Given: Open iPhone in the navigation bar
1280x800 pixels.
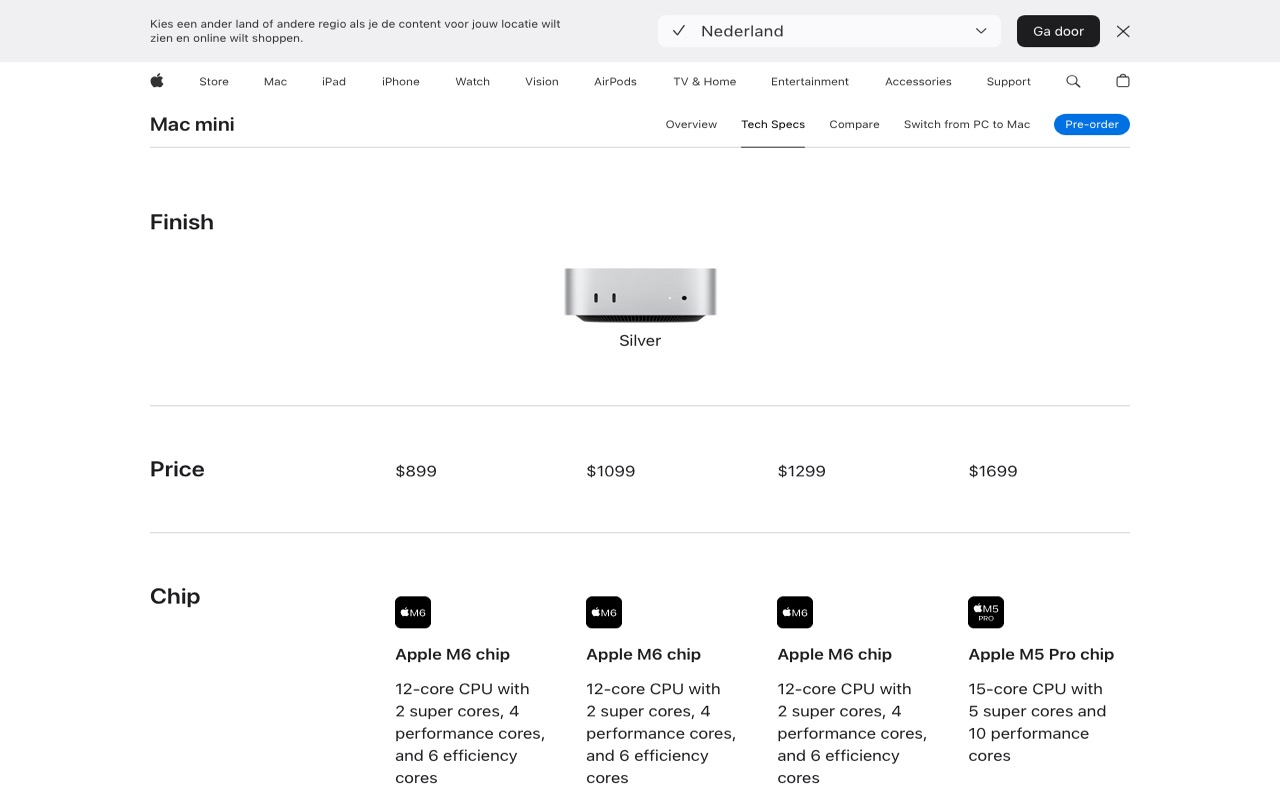Looking at the screenshot, I should tap(401, 82).
